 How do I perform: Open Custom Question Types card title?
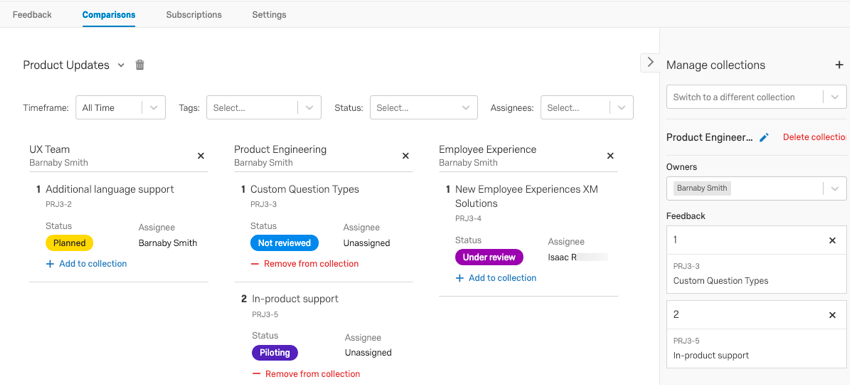pos(305,189)
